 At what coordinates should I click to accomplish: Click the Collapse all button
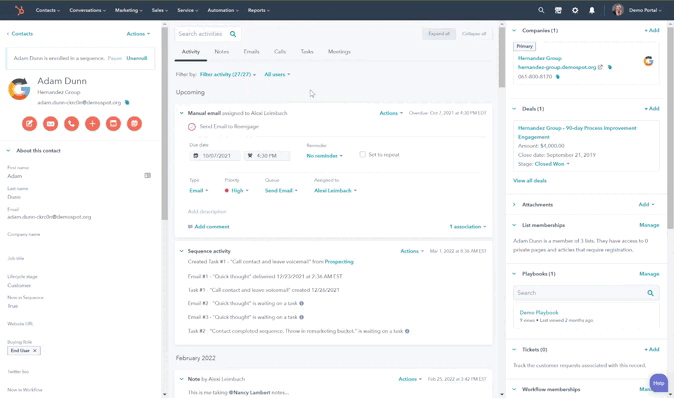[474, 34]
